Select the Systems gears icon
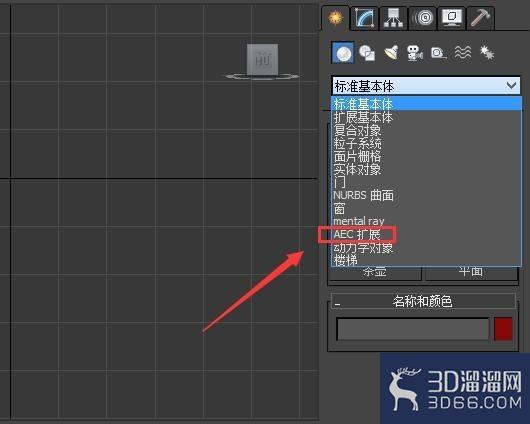The image size is (530, 424). click(x=487, y=52)
